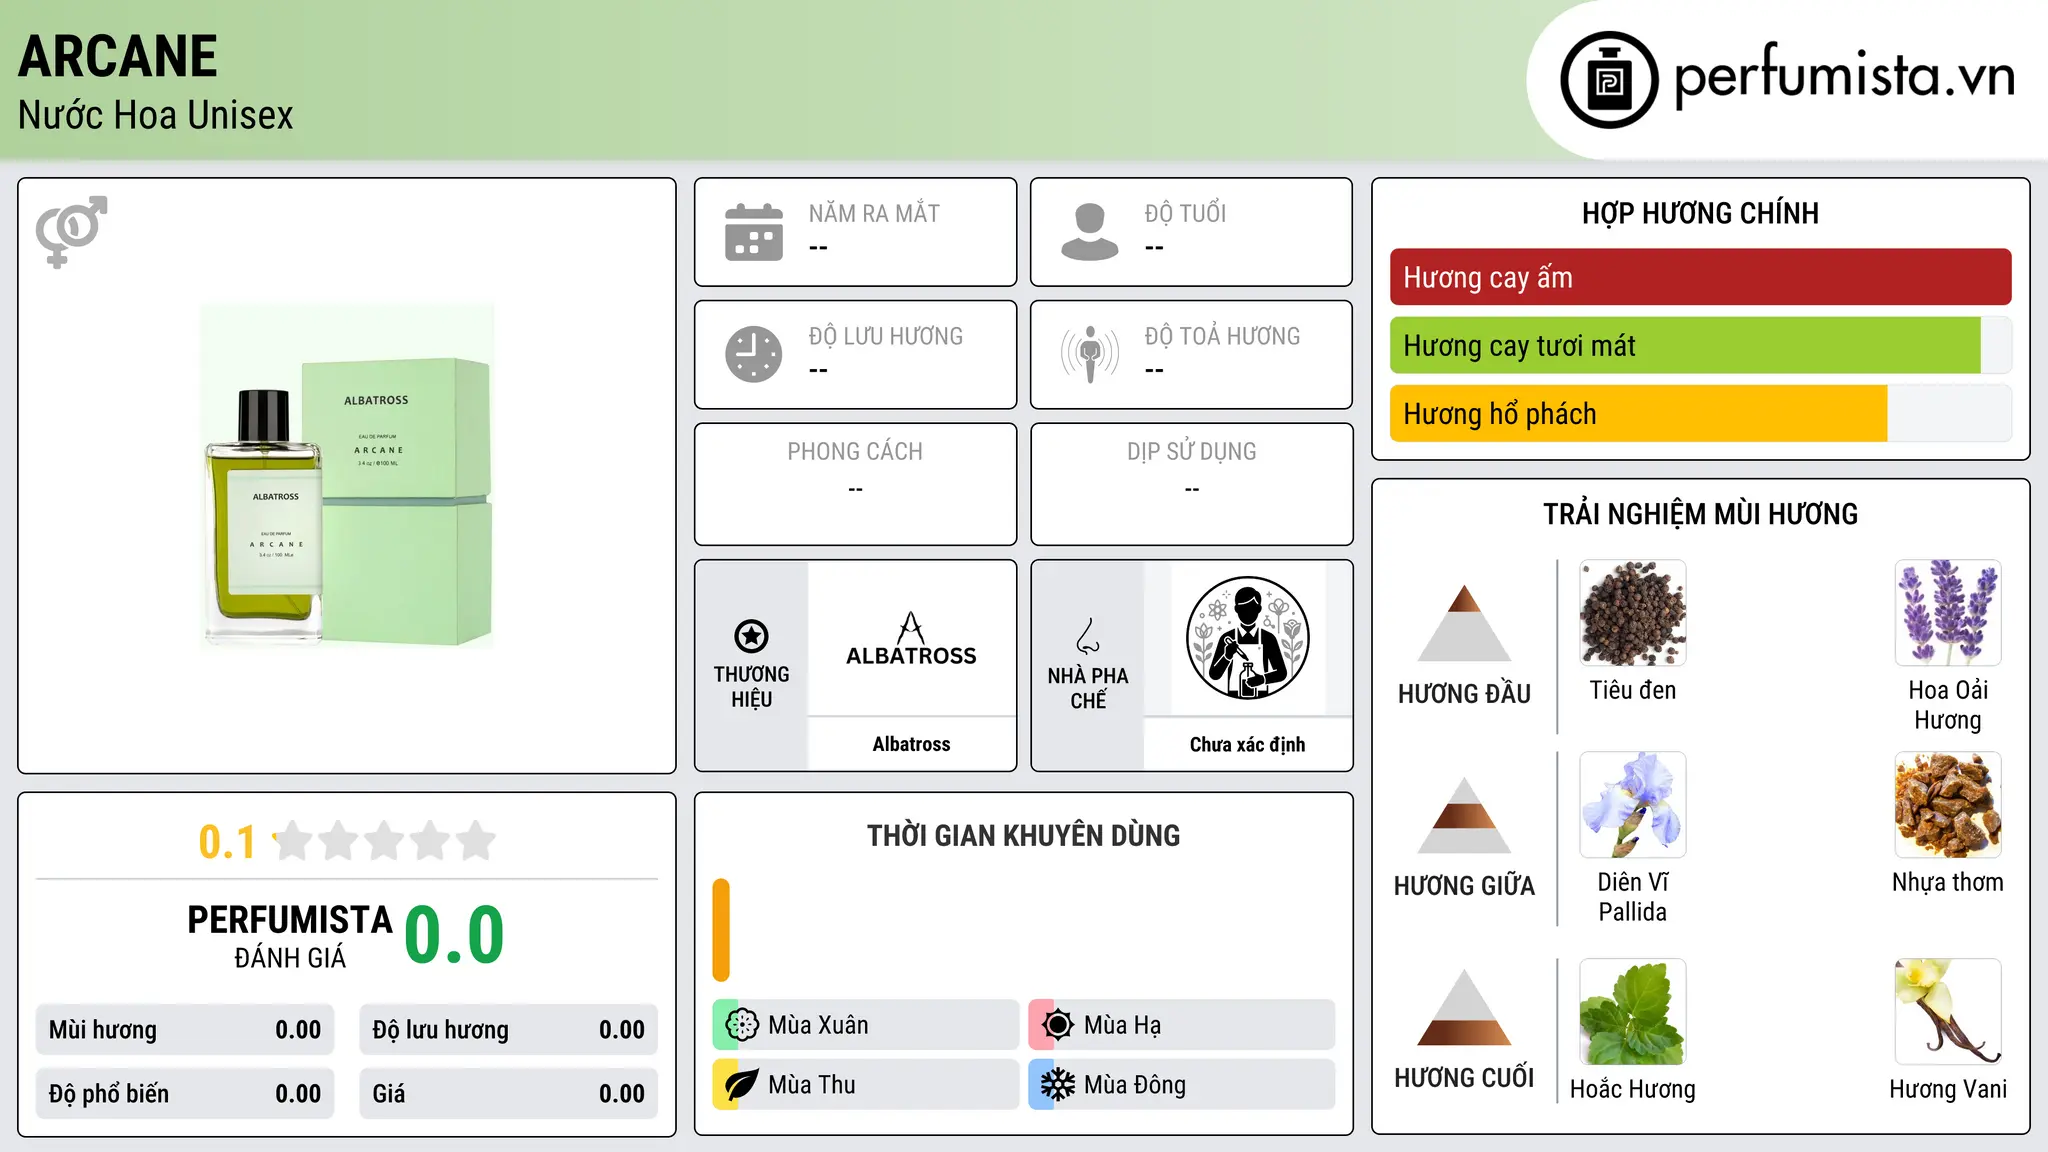This screenshot has height=1152, width=2048.
Task: Click the Giá 0.00 rating row
Action: click(x=508, y=1094)
